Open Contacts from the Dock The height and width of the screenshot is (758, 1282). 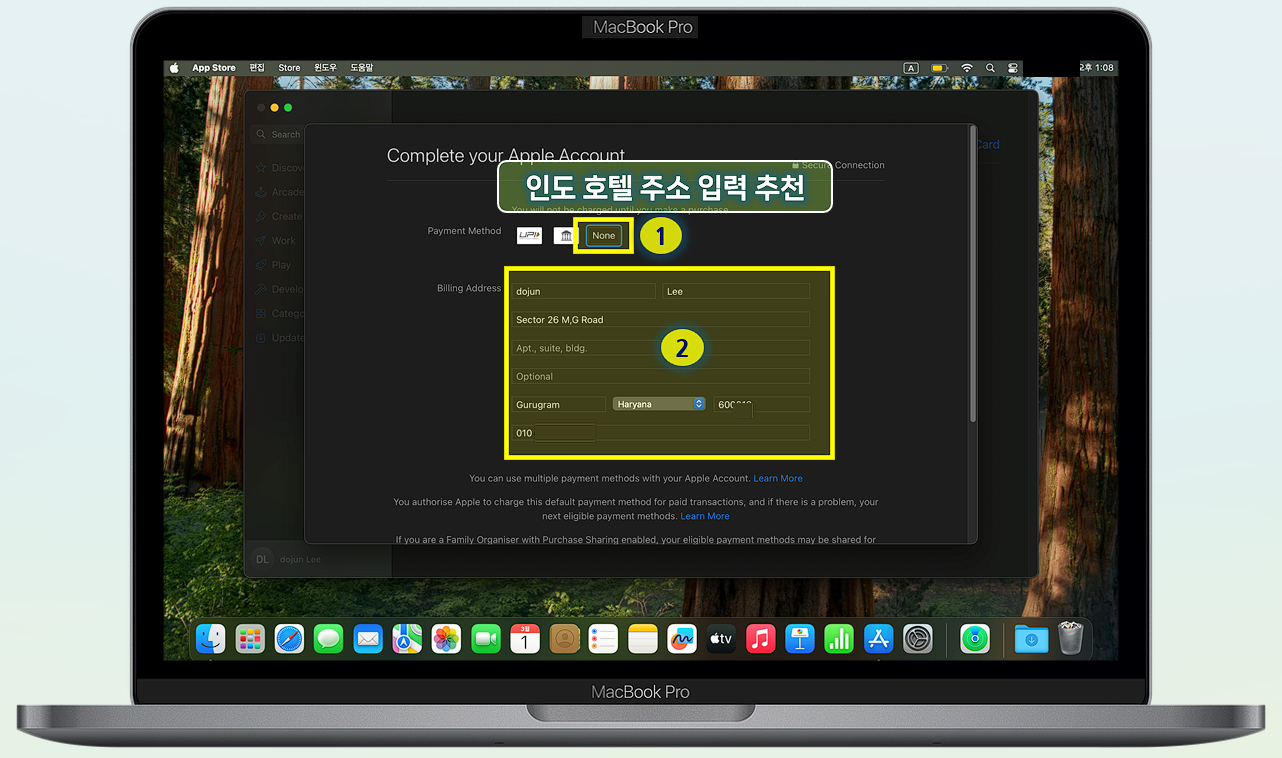tap(564, 638)
